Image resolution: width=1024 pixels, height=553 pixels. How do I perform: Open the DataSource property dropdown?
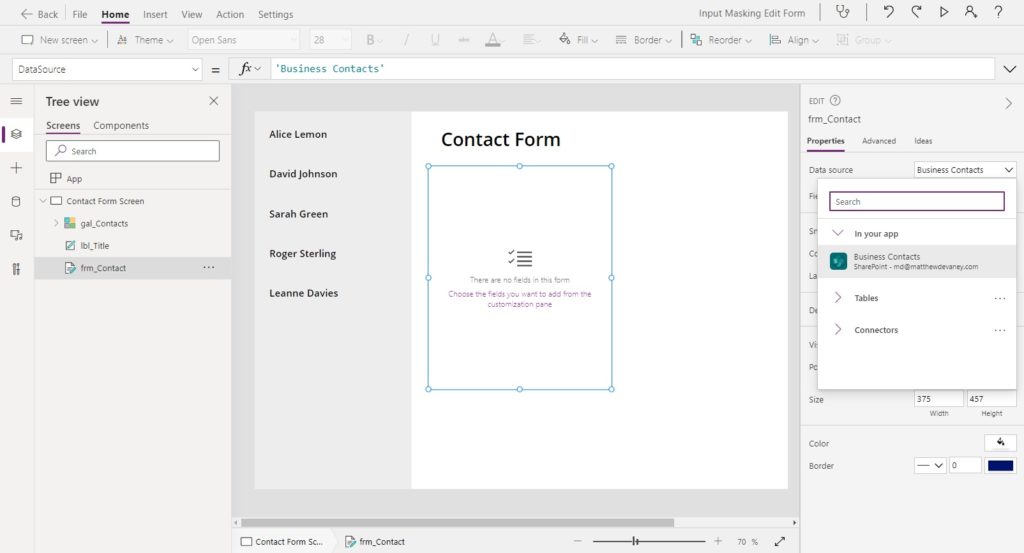[107, 69]
